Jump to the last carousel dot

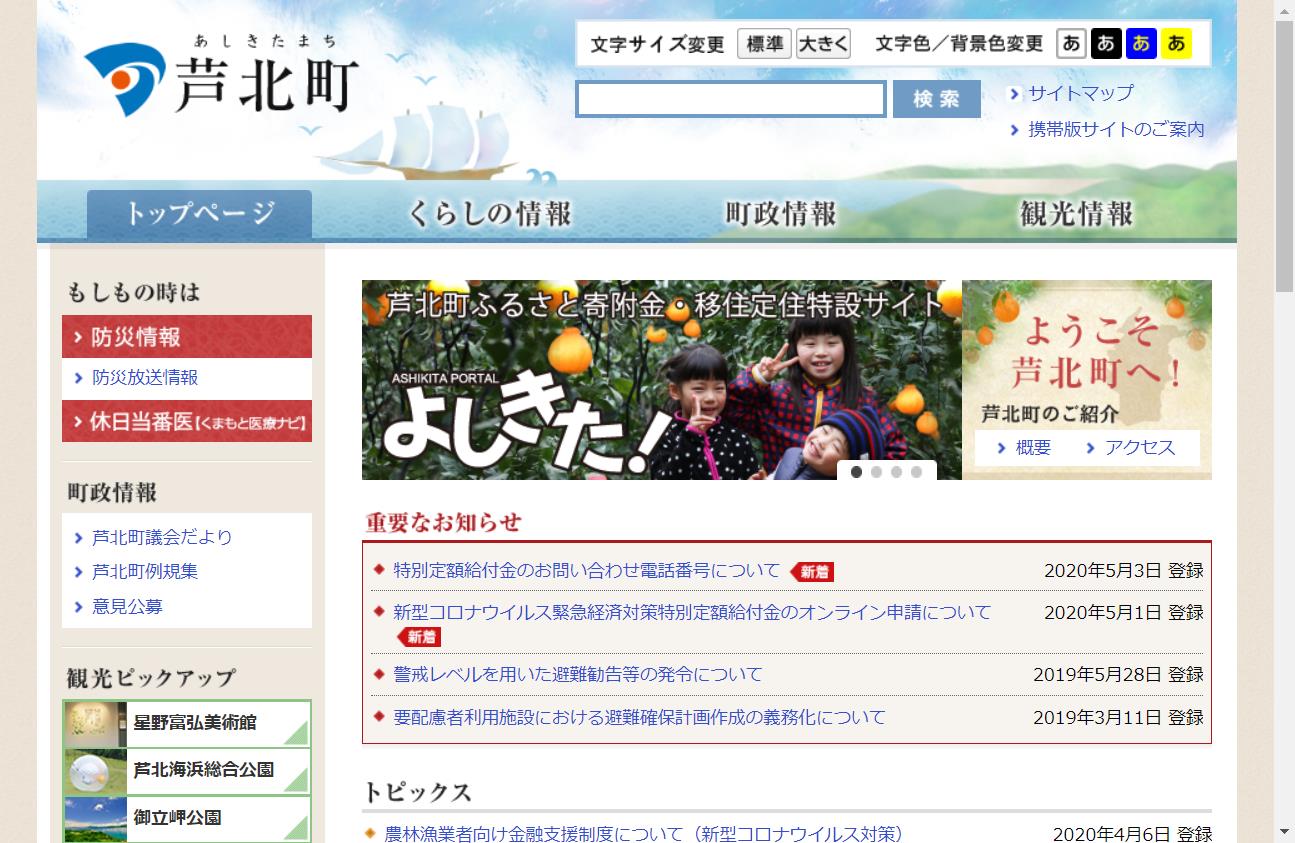click(x=916, y=472)
